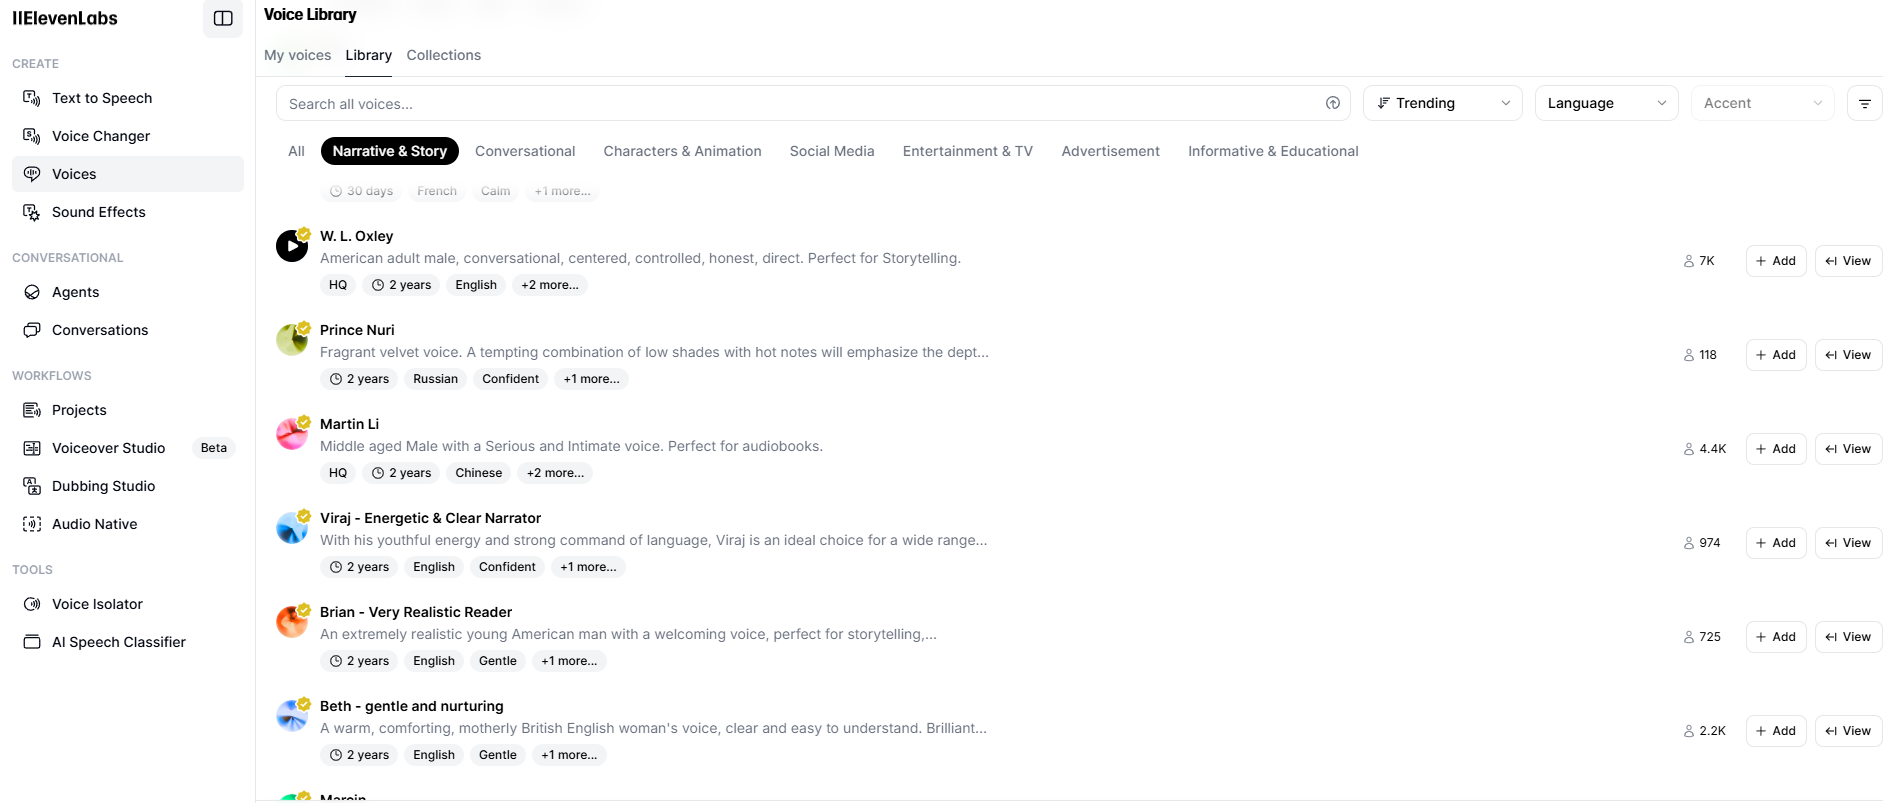Go to Agents section

(128, 292)
